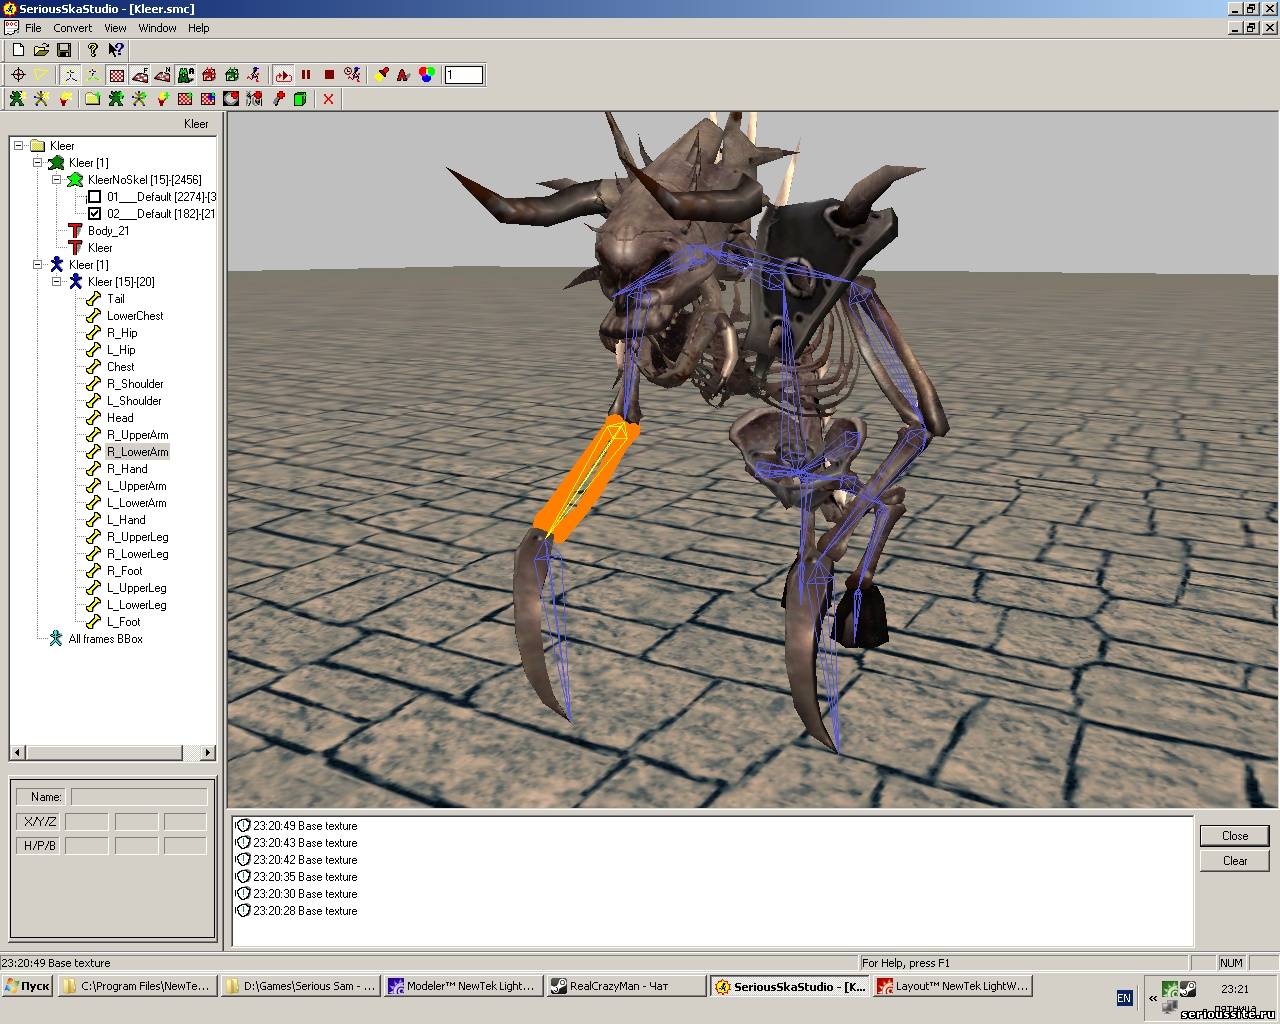Screen dimensions: 1280x1024
Task: Uncheck the 02___Default surface checkbox
Action: [x=95, y=214]
